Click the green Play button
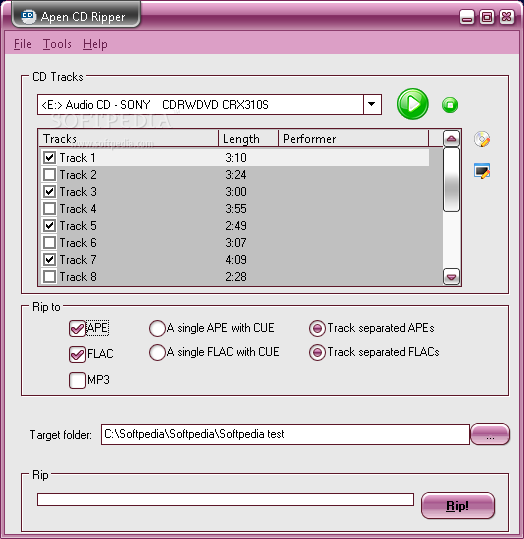The width and height of the screenshot is (524, 539). (413, 104)
